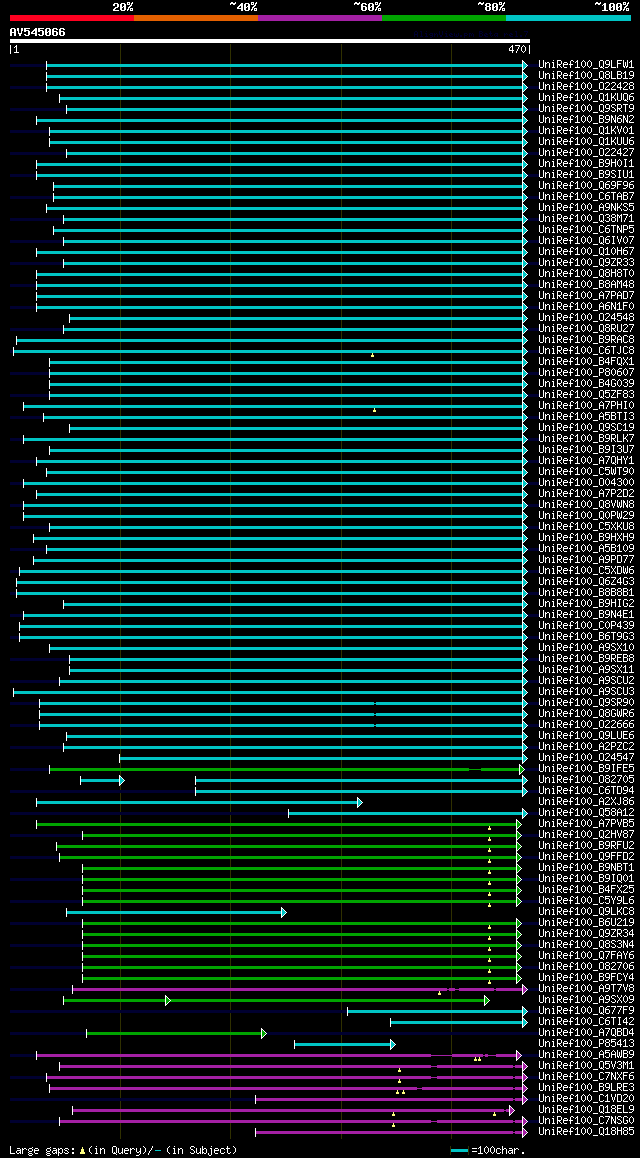Screen dimensions: 640x1158
Task: Click the cyan alignment bar for UniRef100_Q677F9
Action: 436,1010
